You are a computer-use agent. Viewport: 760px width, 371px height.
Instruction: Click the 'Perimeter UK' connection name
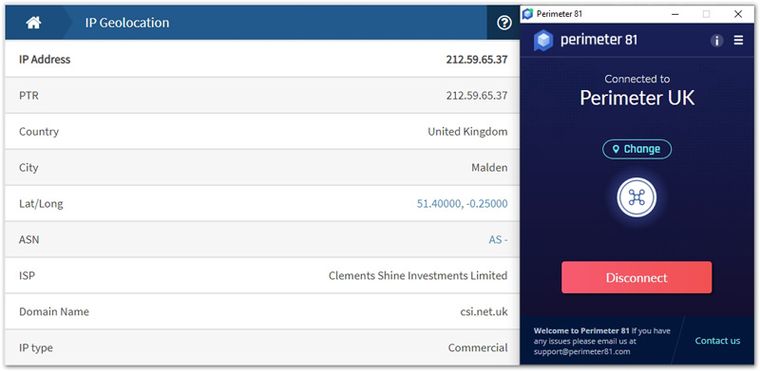point(637,98)
